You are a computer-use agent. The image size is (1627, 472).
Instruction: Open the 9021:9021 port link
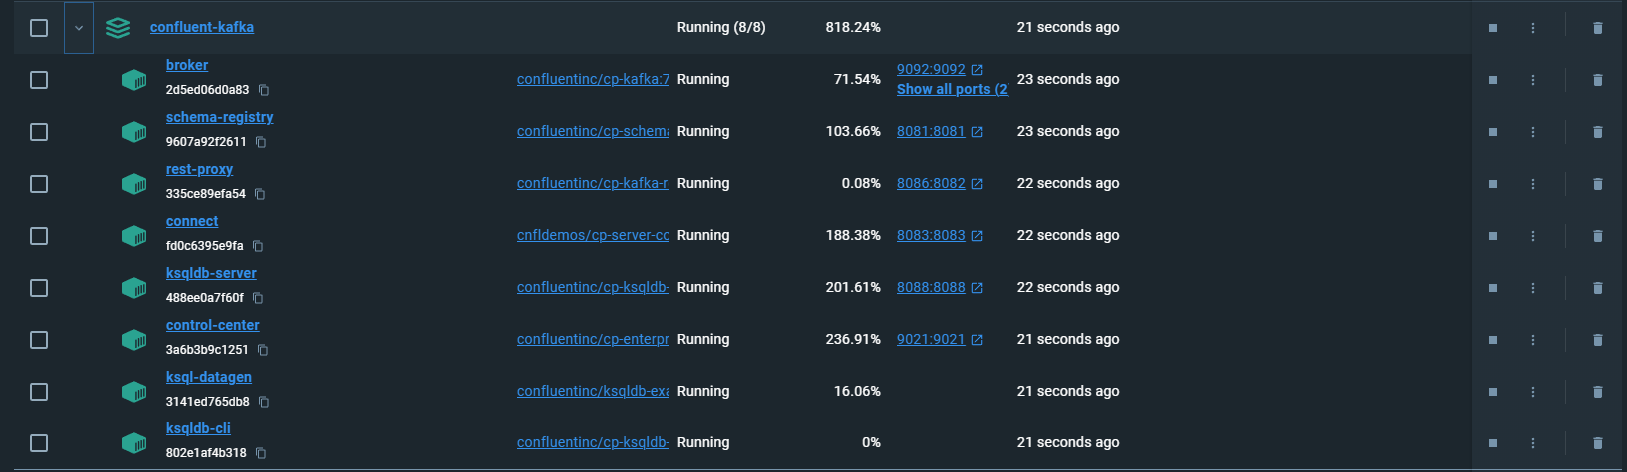click(x=931, y=339)
